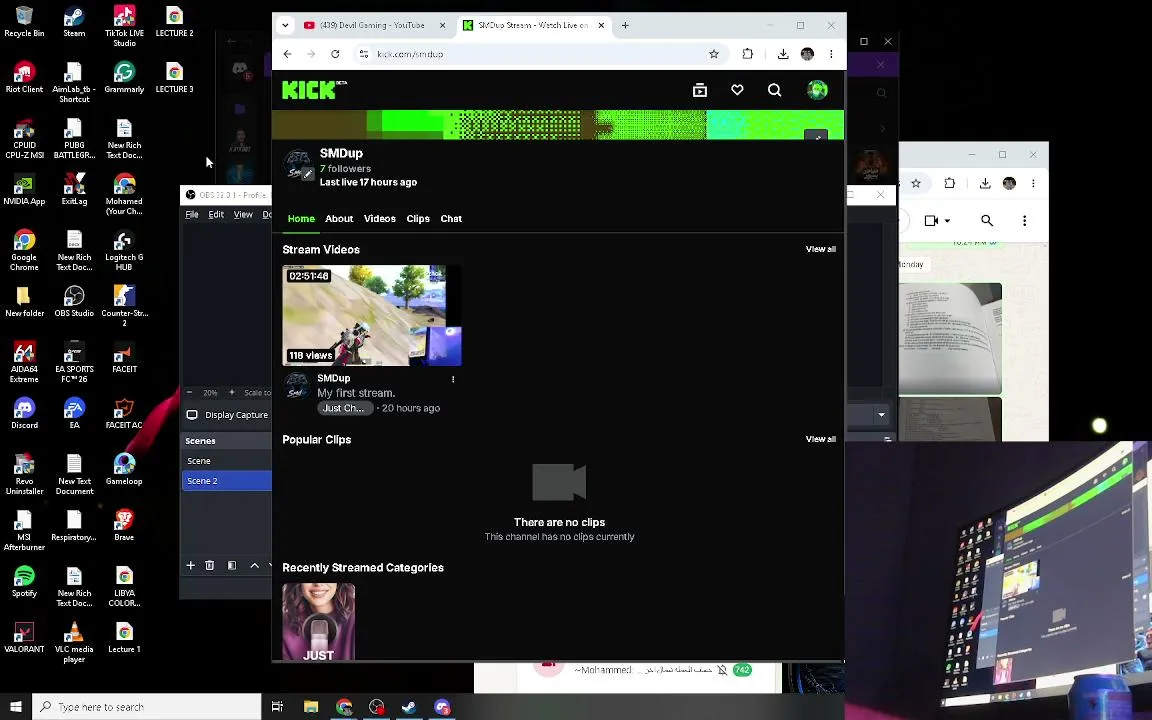This screenshot has height=720, width=1152.
Task: View all Popular Clips
Action: click(821, 439)
